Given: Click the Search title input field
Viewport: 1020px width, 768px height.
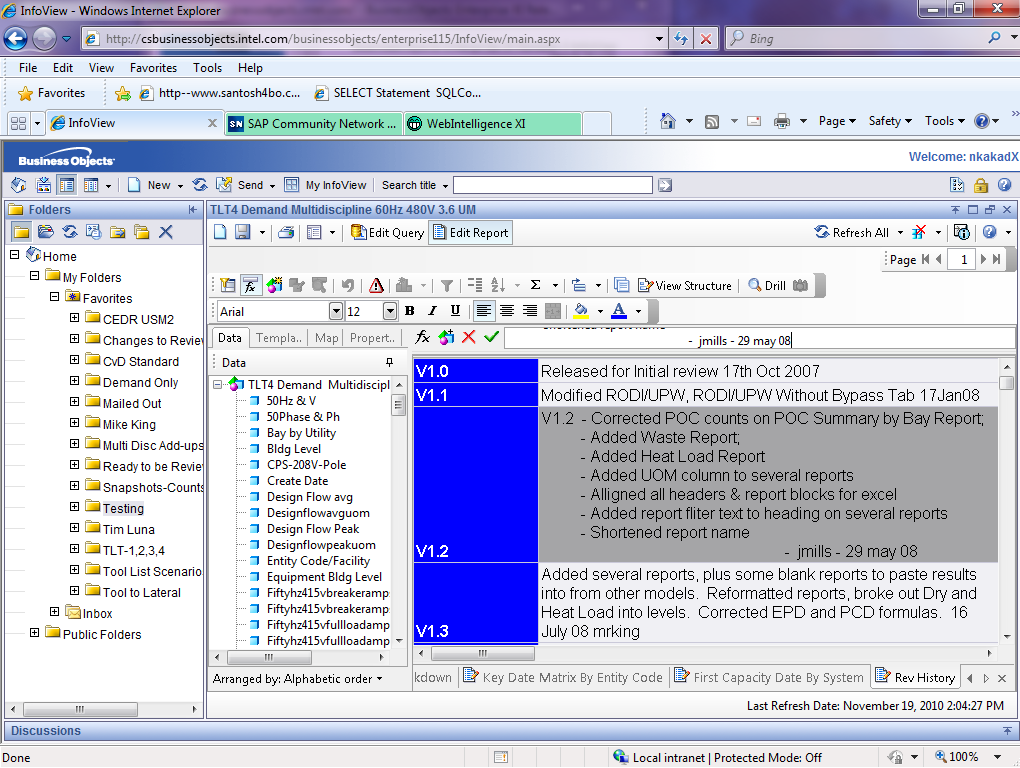Looking at the screenshot, I should 553,185.
